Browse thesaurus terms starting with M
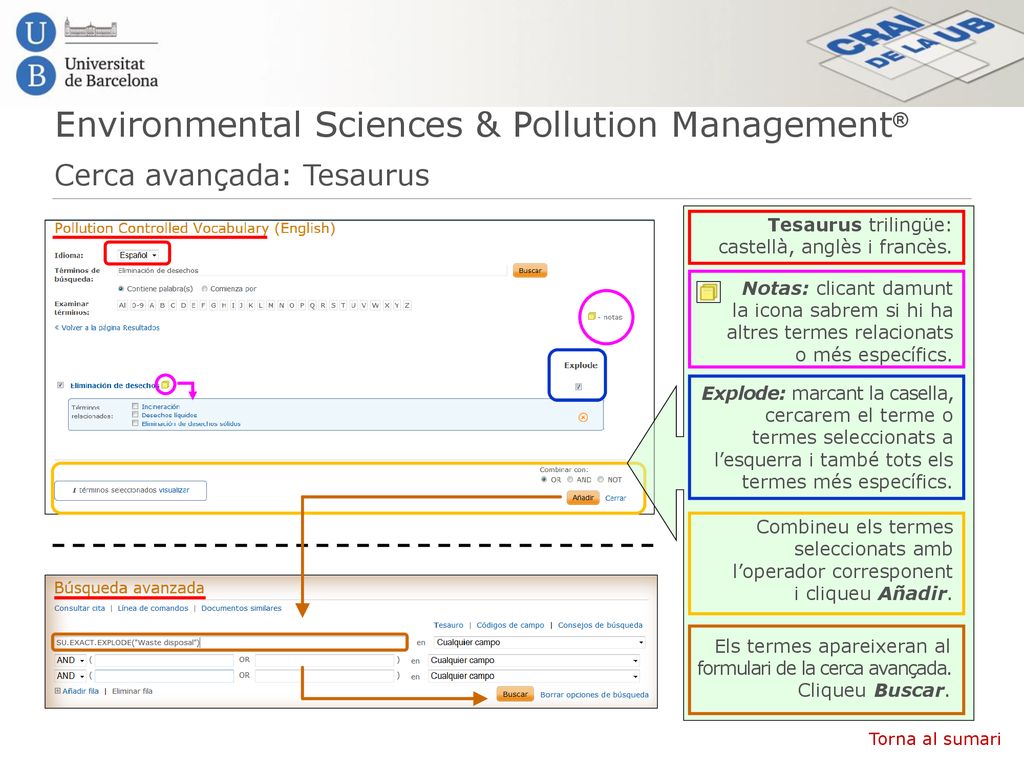The image size is (1024, 768). click(271, 306)
